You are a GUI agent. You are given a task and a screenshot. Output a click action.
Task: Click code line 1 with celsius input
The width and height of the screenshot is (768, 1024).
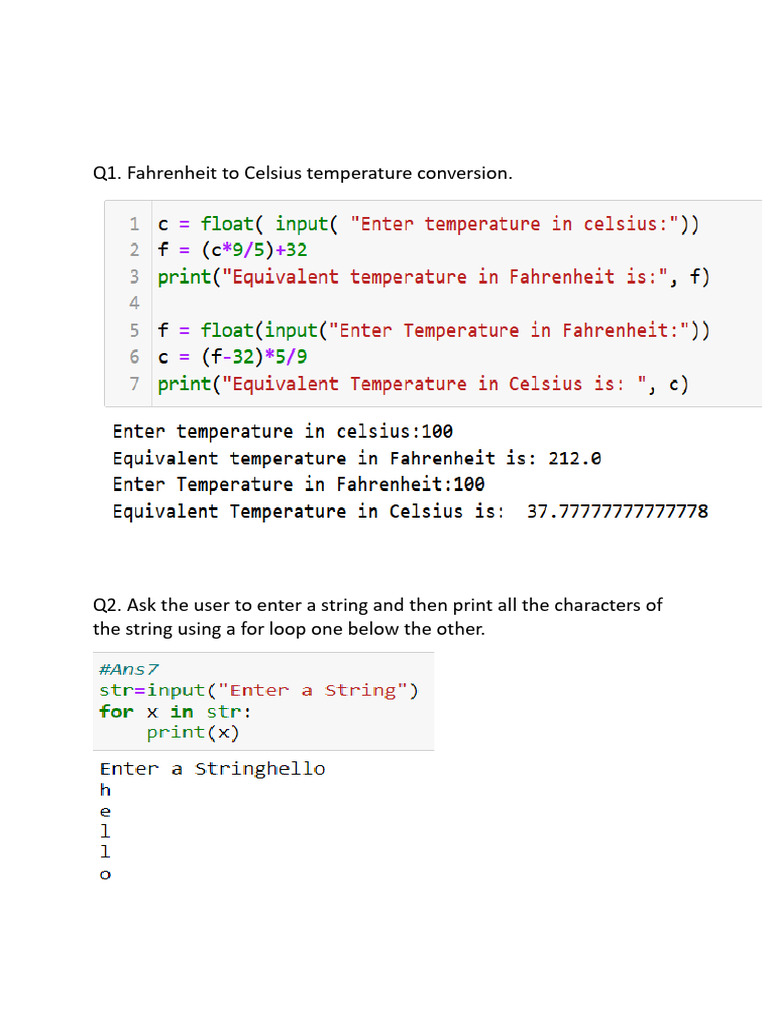428,224
